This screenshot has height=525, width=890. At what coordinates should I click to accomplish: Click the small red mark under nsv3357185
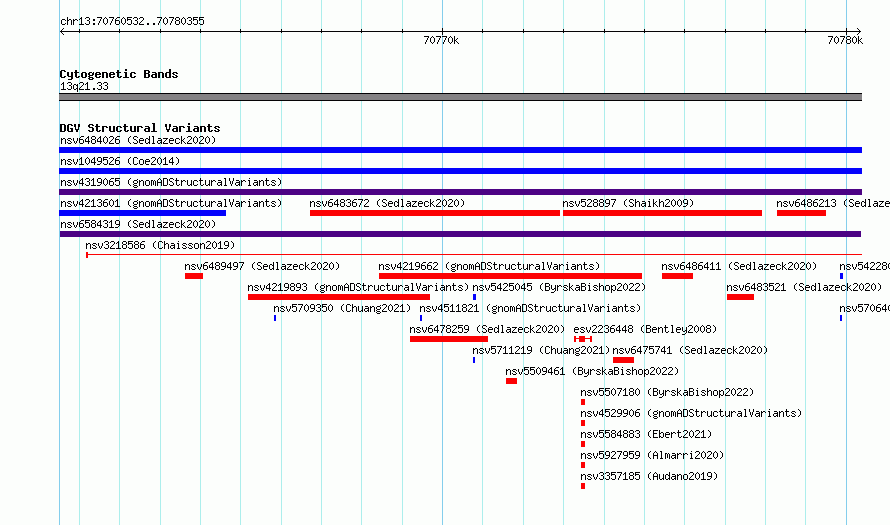tap(583, 486)
